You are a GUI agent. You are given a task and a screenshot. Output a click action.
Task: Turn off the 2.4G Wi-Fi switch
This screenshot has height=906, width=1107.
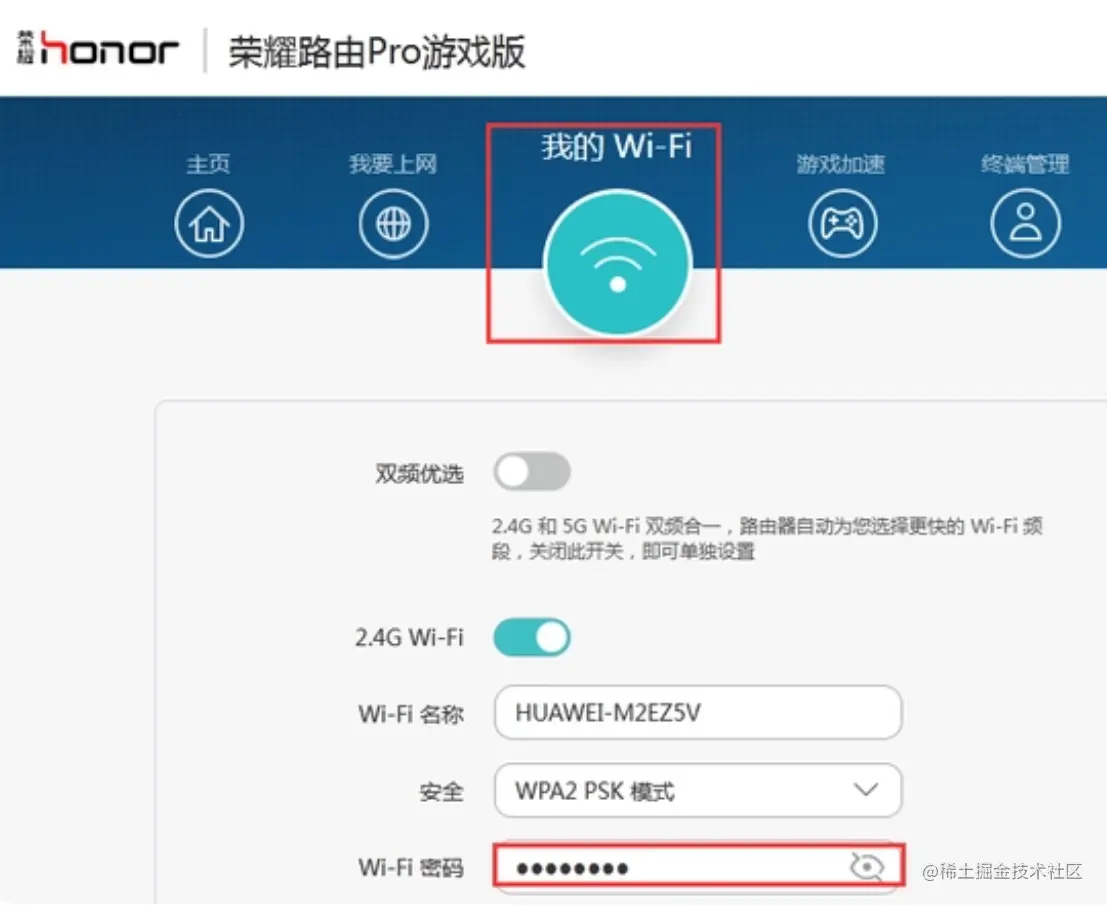click(x=532, y=638)
